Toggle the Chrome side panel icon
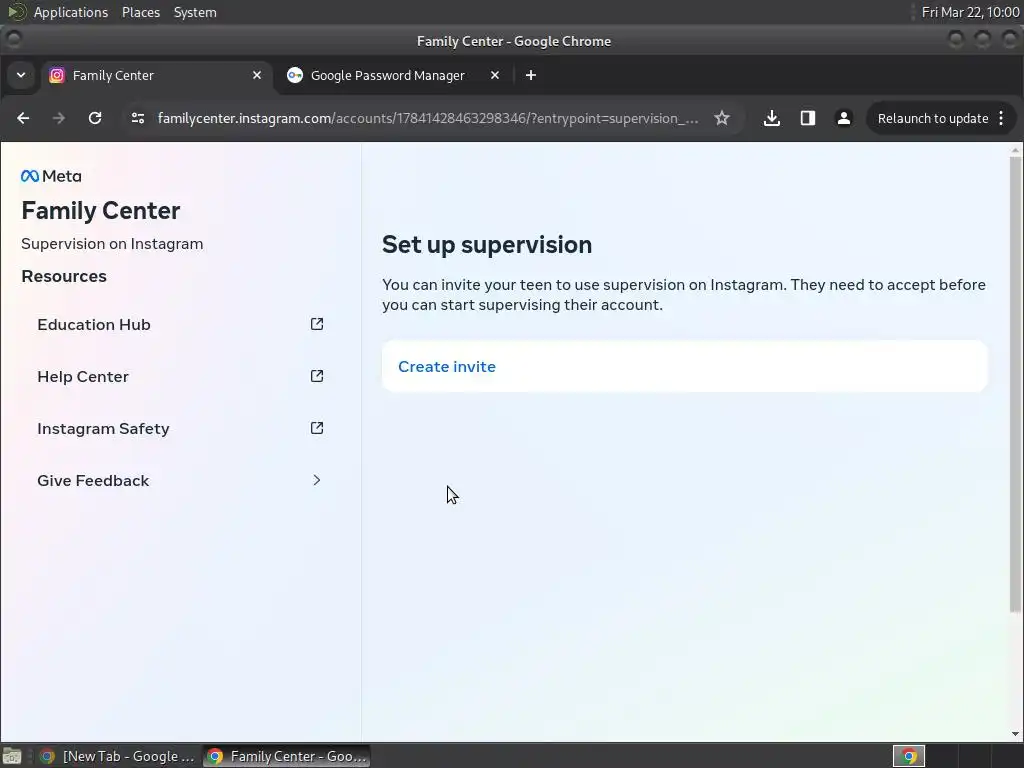The image size is (1024, 768). pyautogui.click(x=808, y=118)
